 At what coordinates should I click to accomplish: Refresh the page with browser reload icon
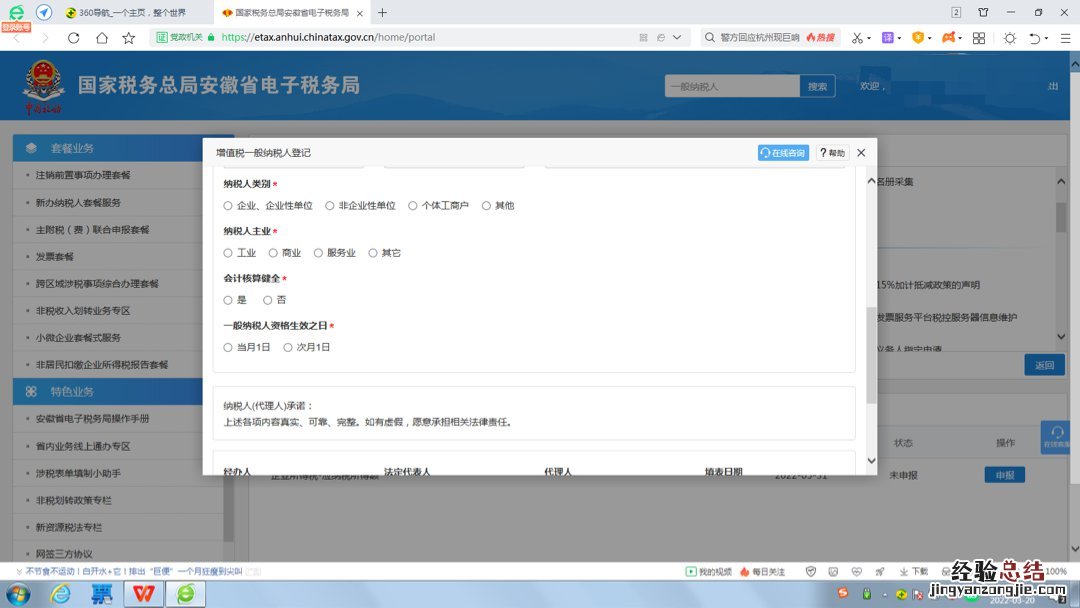click(x=73, y=38)
